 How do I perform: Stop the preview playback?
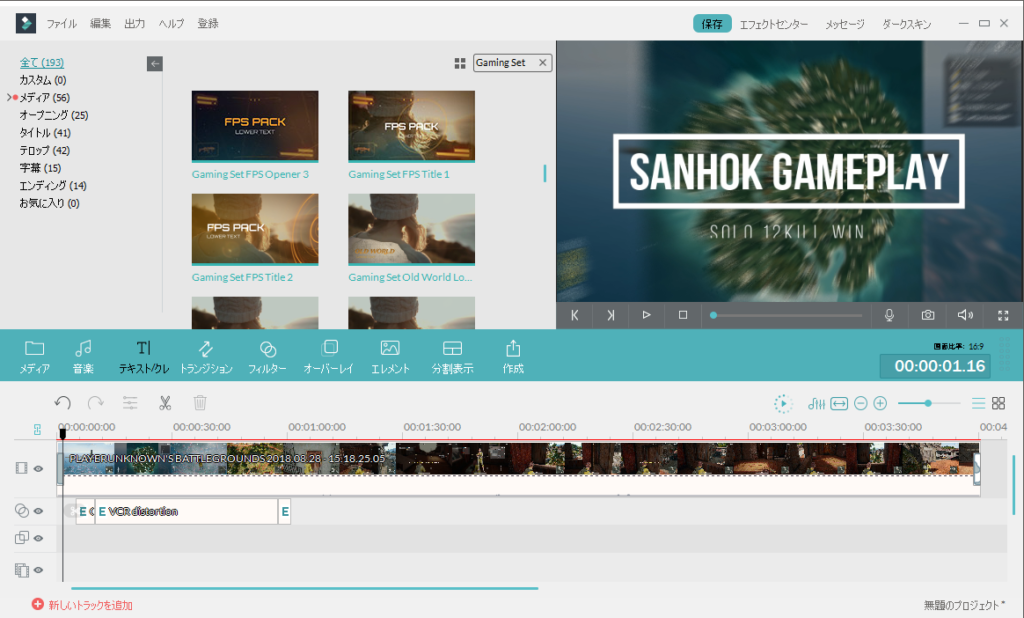click(x=683, y=315)
